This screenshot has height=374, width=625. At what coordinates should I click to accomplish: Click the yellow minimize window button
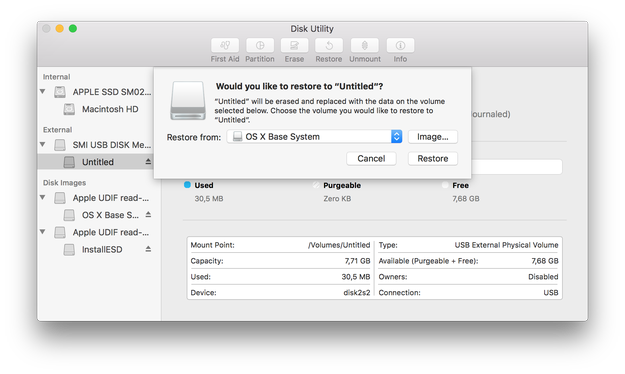pyautogui.click(x=59, y=28)
